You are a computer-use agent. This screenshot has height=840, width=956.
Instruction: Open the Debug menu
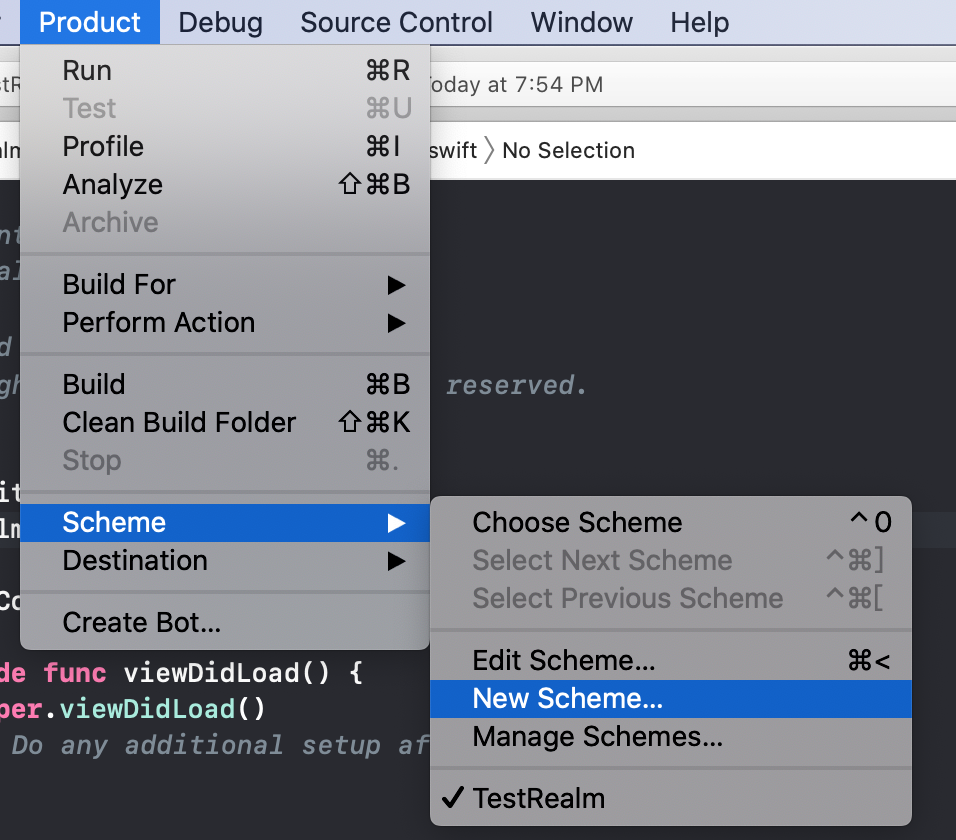221,22
